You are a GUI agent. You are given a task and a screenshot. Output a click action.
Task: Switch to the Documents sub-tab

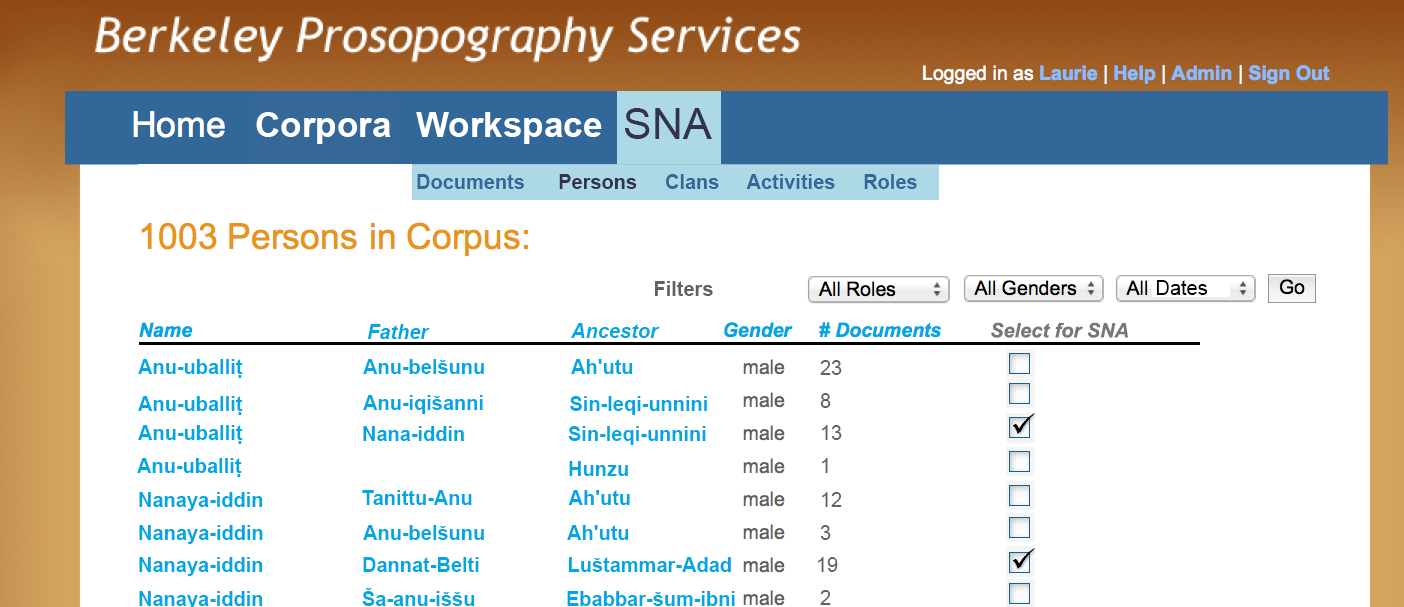[x=470, y=182]
